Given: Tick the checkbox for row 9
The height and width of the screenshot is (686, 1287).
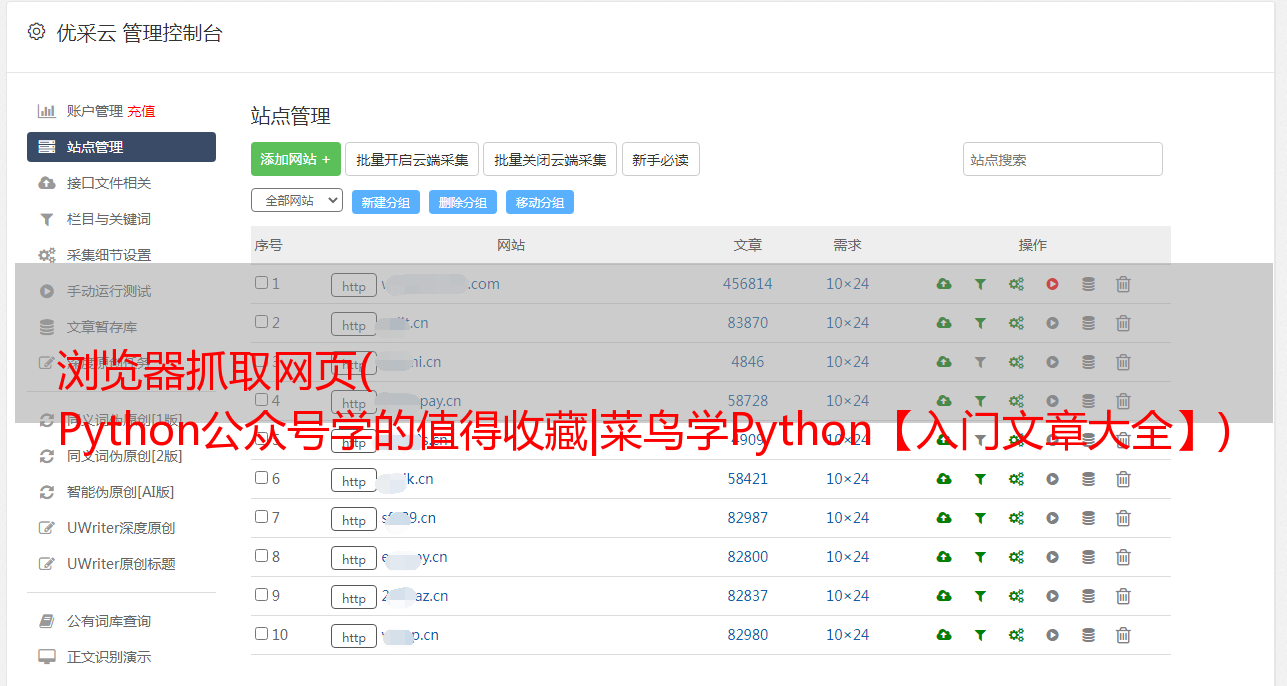Looking at the screenshot, I should 261,595.
